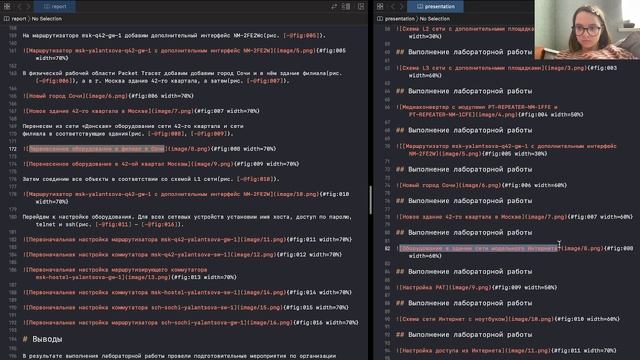Screen dimensions: 640x360
Task: Click the report editor vertical scrollbar
Action: coord(371,200)
